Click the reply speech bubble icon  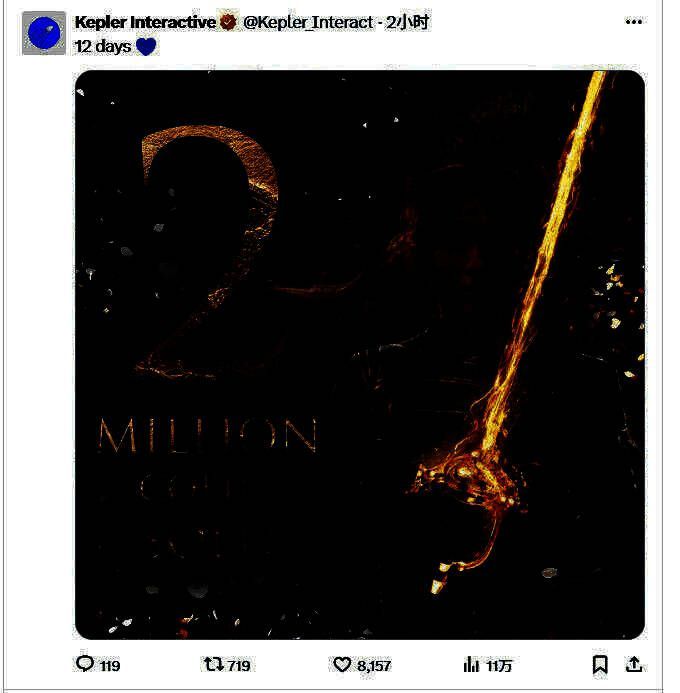[x=85, y=664]
